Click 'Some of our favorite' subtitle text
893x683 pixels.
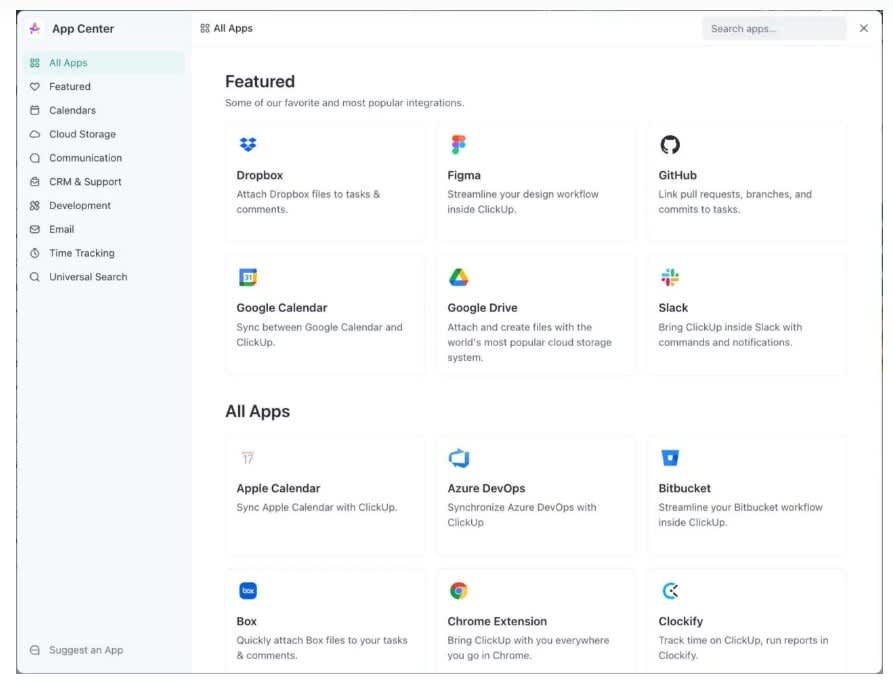(345, 103)
